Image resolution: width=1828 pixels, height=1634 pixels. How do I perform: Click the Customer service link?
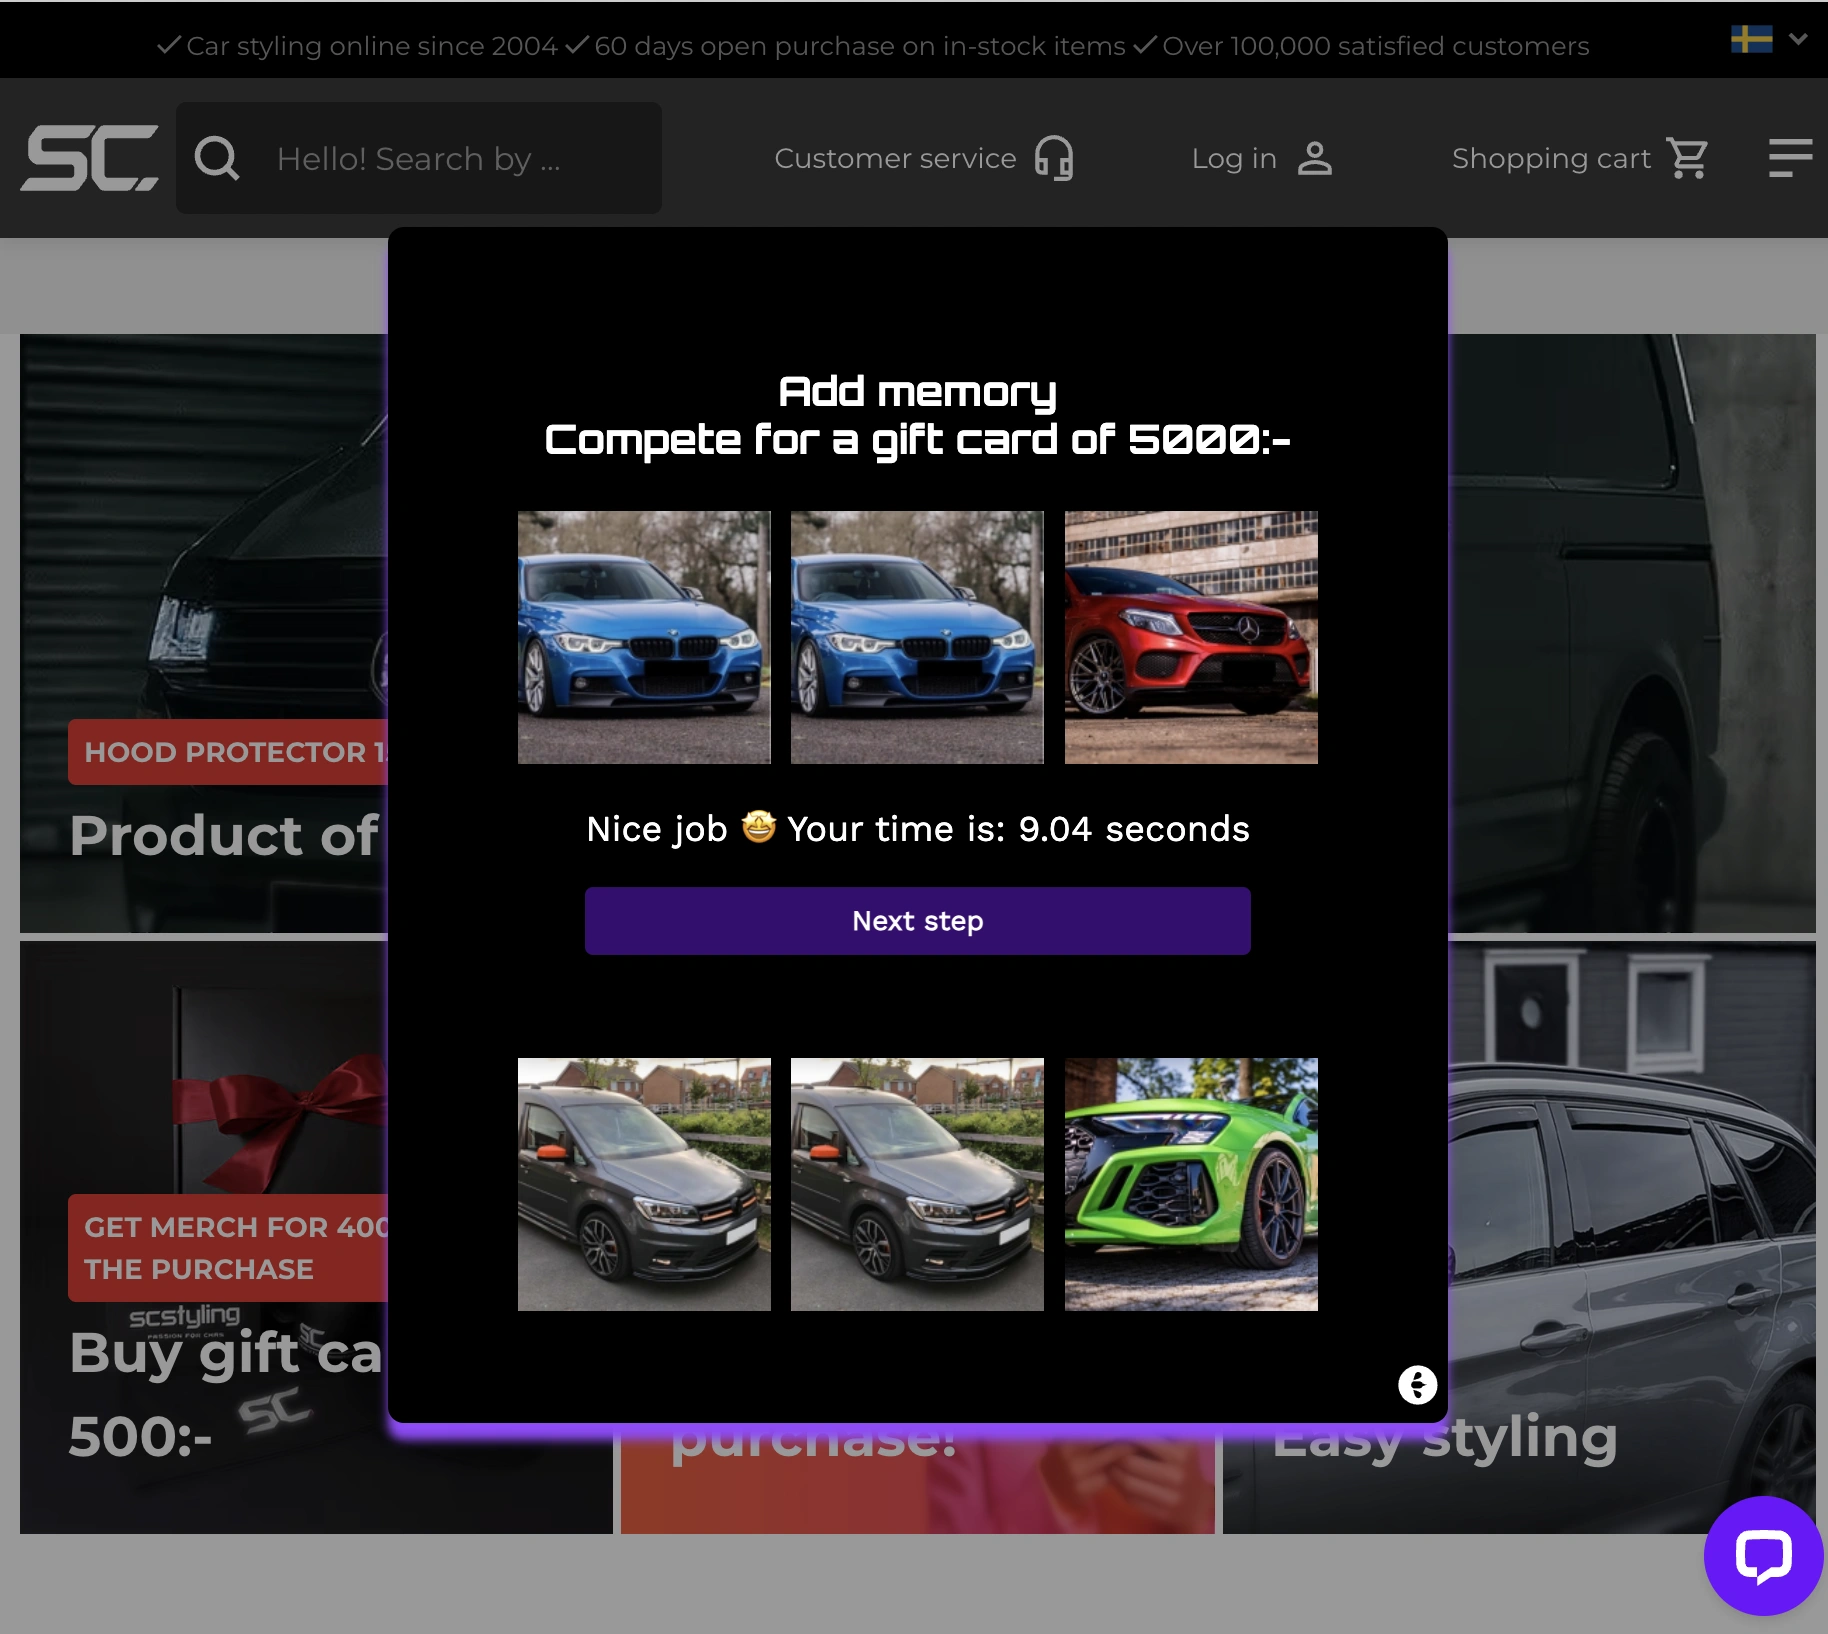click(895, 158)
